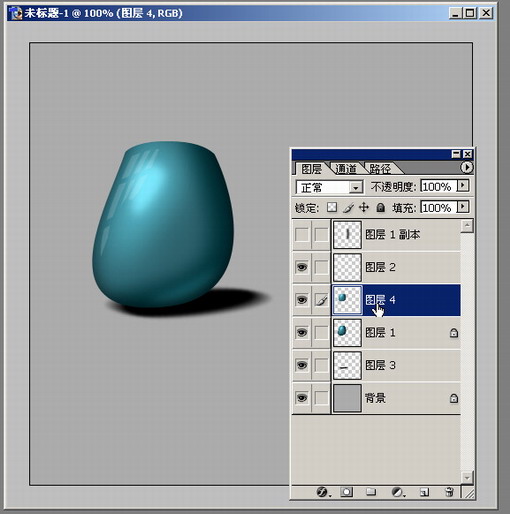The height and width of the screenshot is (514, 510).
Task: Click the 图层 4 thumbnail
Action: pos(347,300)
